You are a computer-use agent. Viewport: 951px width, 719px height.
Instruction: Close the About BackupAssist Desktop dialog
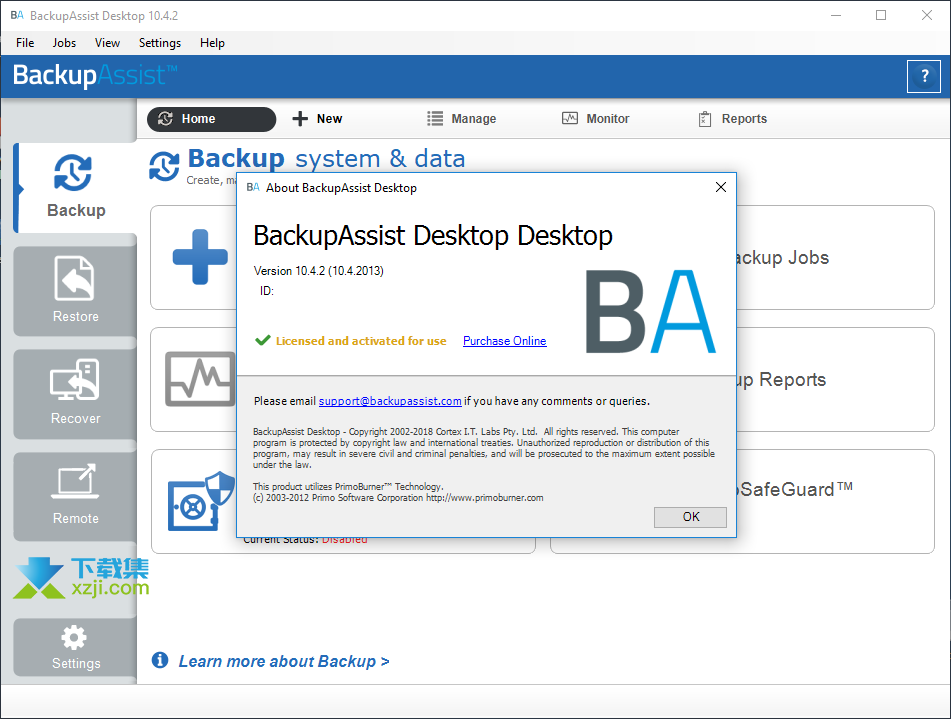[721, 187]
